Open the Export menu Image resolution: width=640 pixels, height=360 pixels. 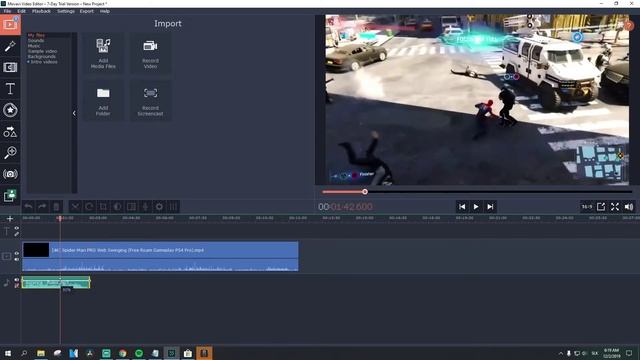87,11
